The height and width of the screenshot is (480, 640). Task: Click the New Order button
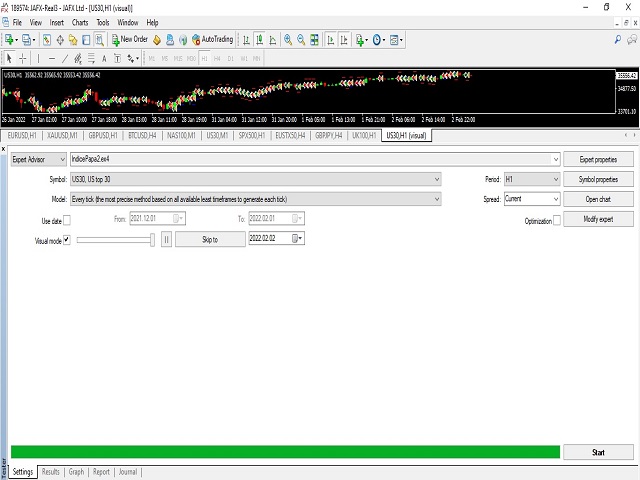(130, 40)
